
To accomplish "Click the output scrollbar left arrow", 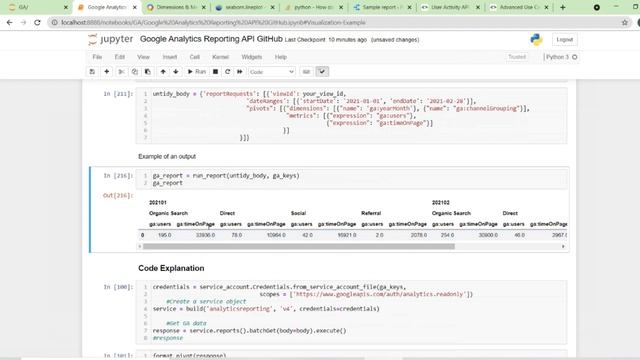I will click(x=140, y=247).
